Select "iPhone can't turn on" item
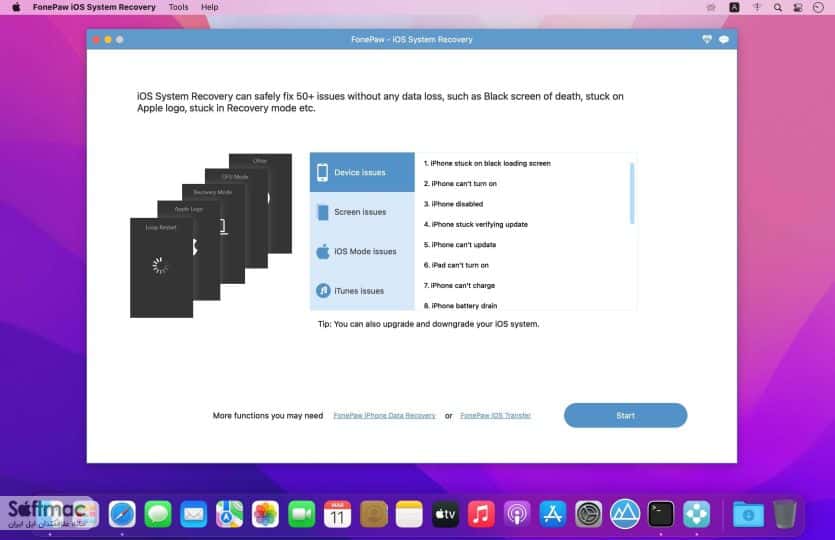Viewport: 835px width, 540px height. point(460,184)
